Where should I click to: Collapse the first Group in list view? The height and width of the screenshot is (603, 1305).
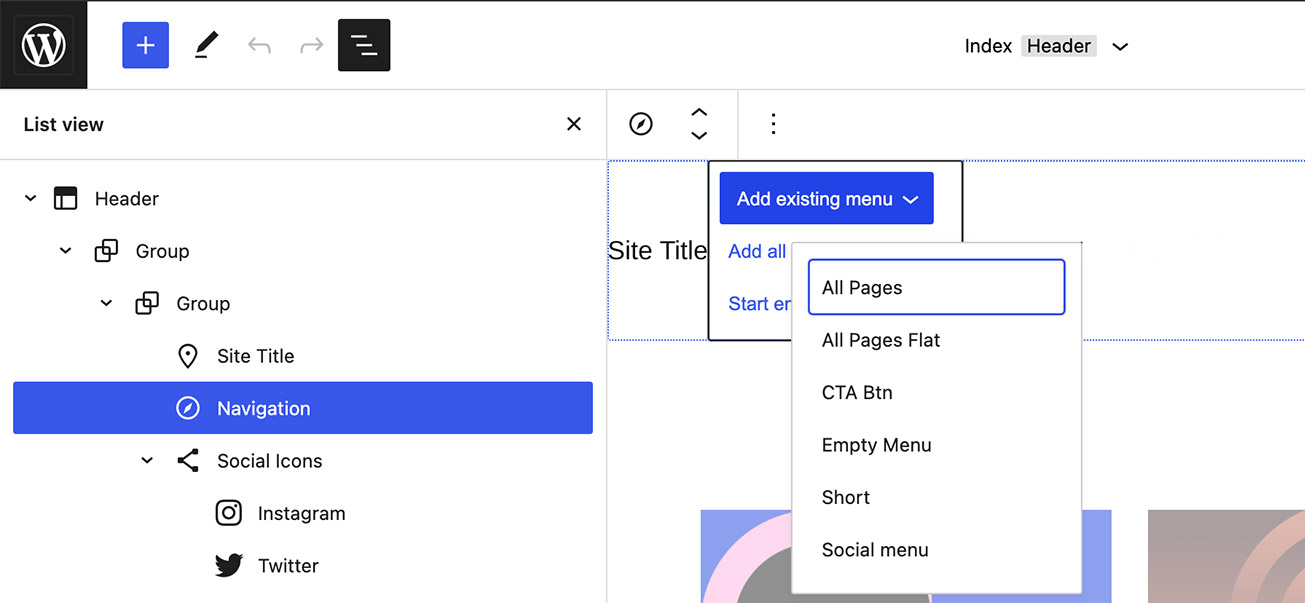[66, 251]
